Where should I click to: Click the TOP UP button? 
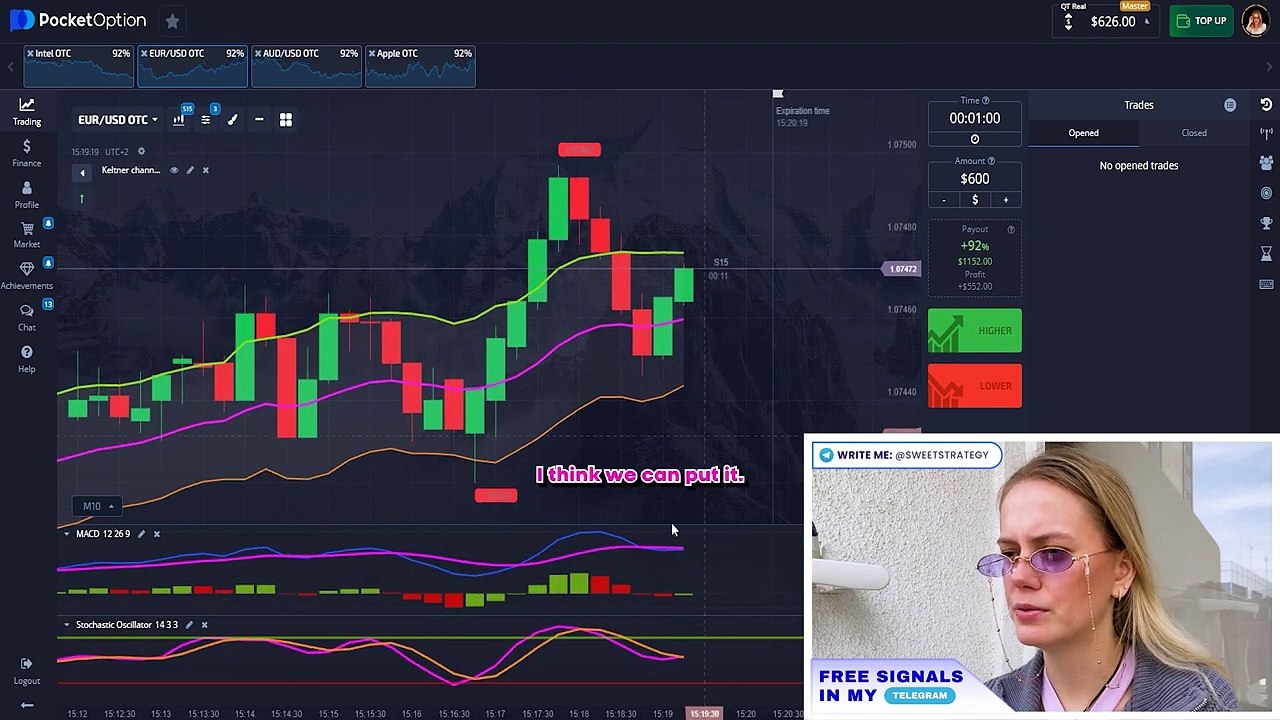tap(1201, 21)
